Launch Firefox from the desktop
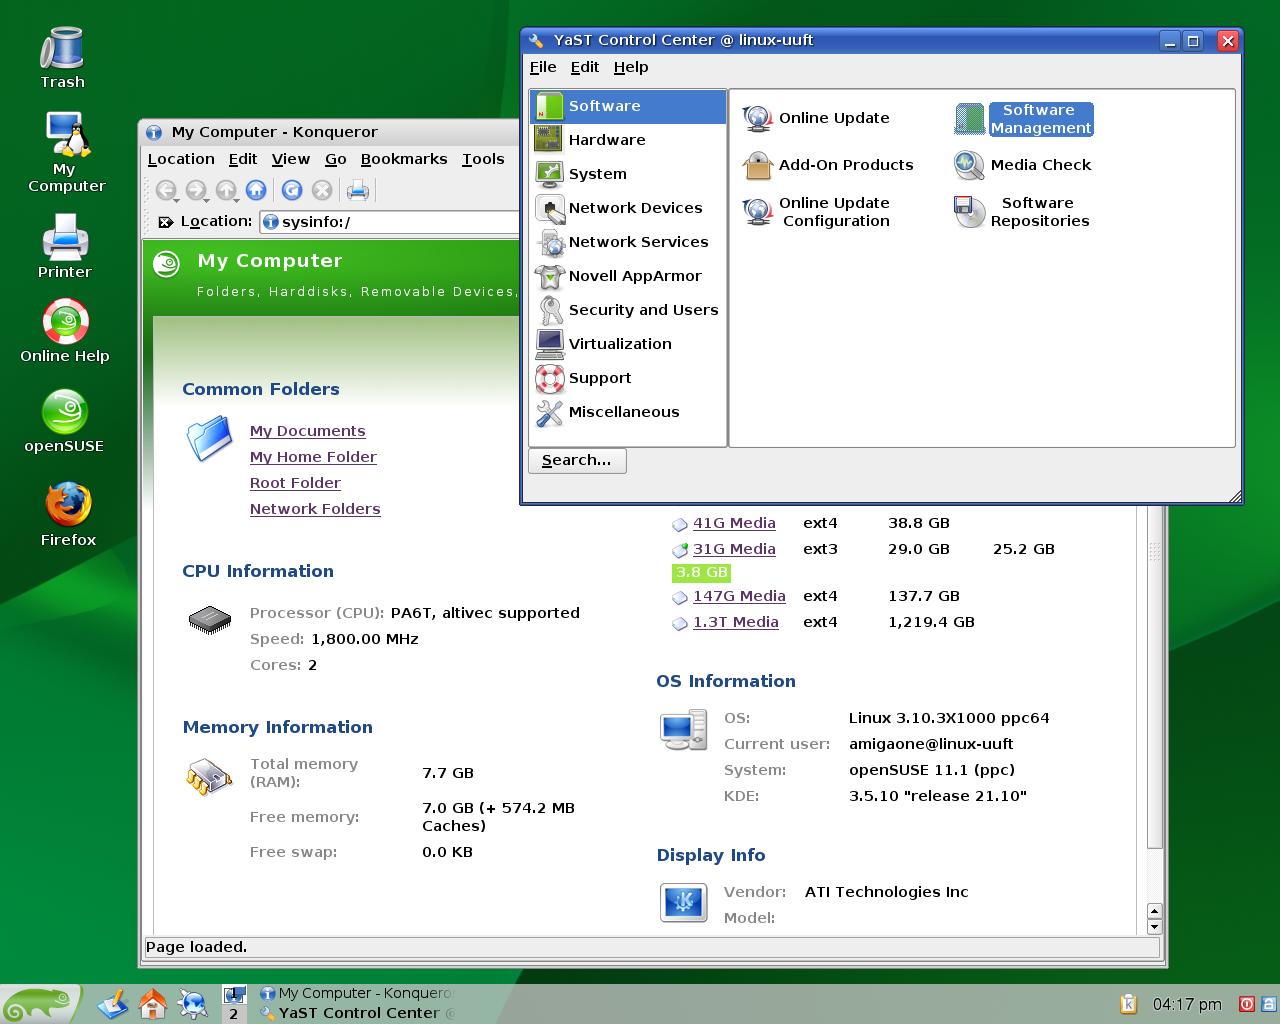 pos(68,515)
